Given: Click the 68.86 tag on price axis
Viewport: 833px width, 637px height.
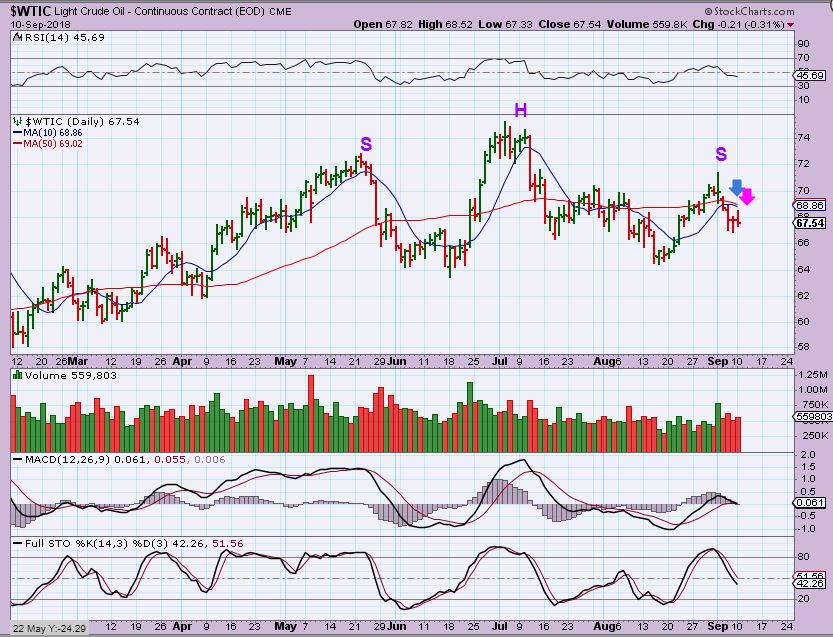Looking at the screenshot, I should tap(810, 205).
